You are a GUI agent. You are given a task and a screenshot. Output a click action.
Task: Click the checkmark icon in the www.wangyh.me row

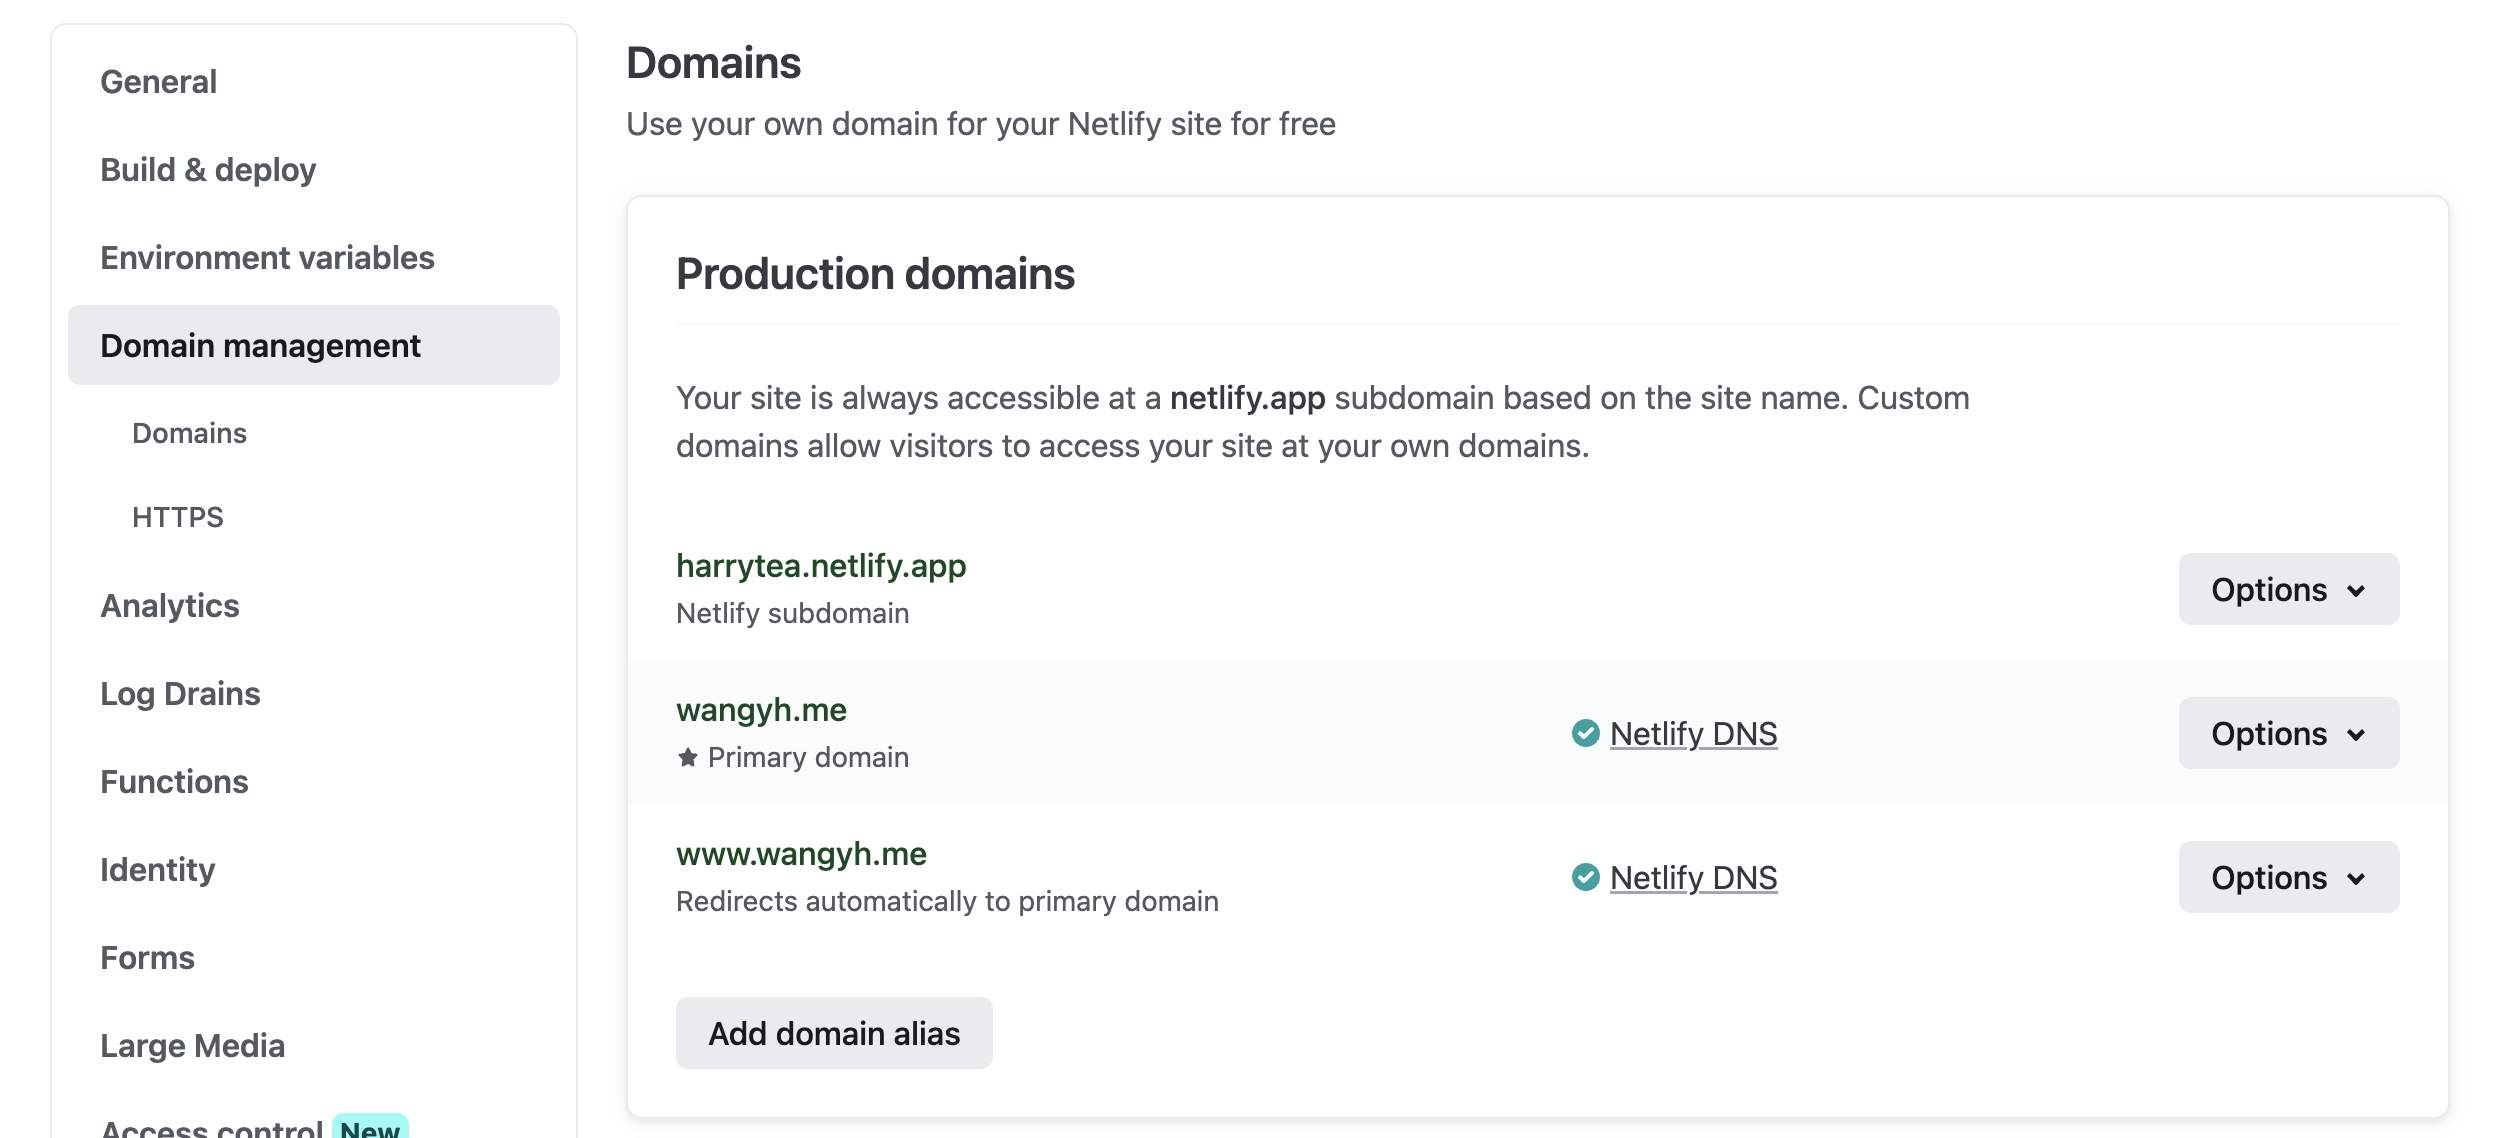click(x=1585, y=877)
